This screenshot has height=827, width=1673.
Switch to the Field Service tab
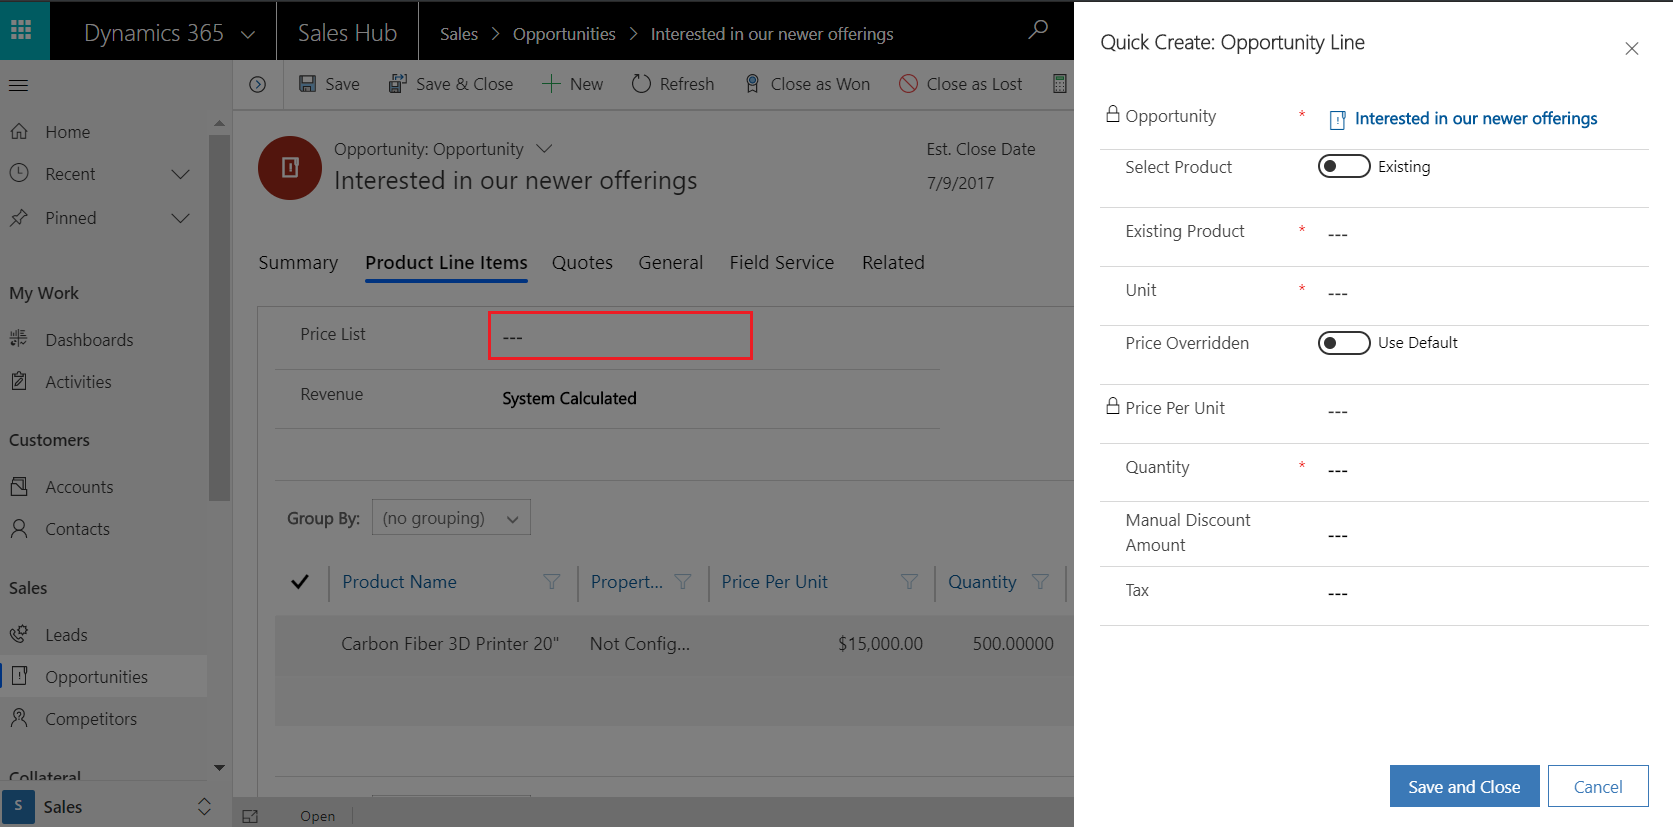coord(781,263)
